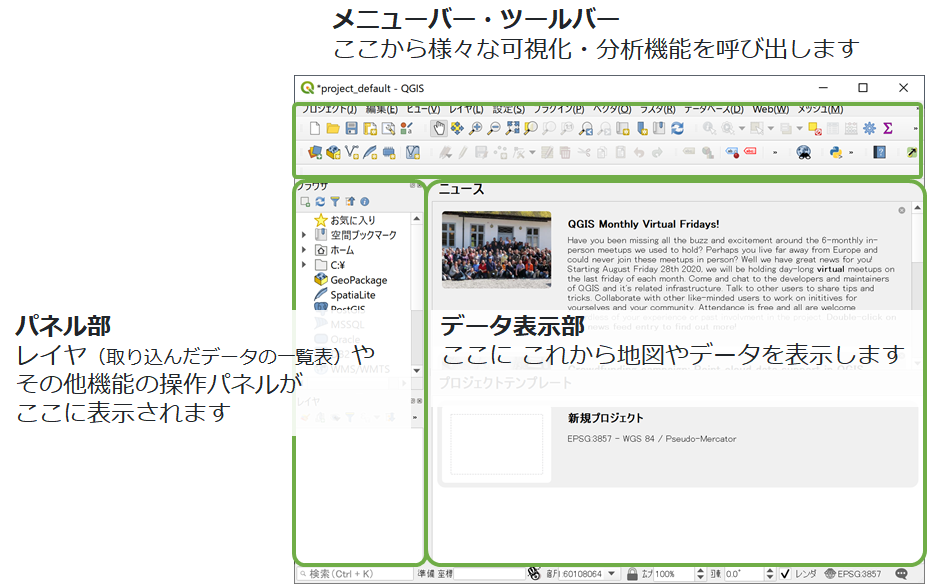
Task: Open the Help Contents book icon
Action: [880, 152]
